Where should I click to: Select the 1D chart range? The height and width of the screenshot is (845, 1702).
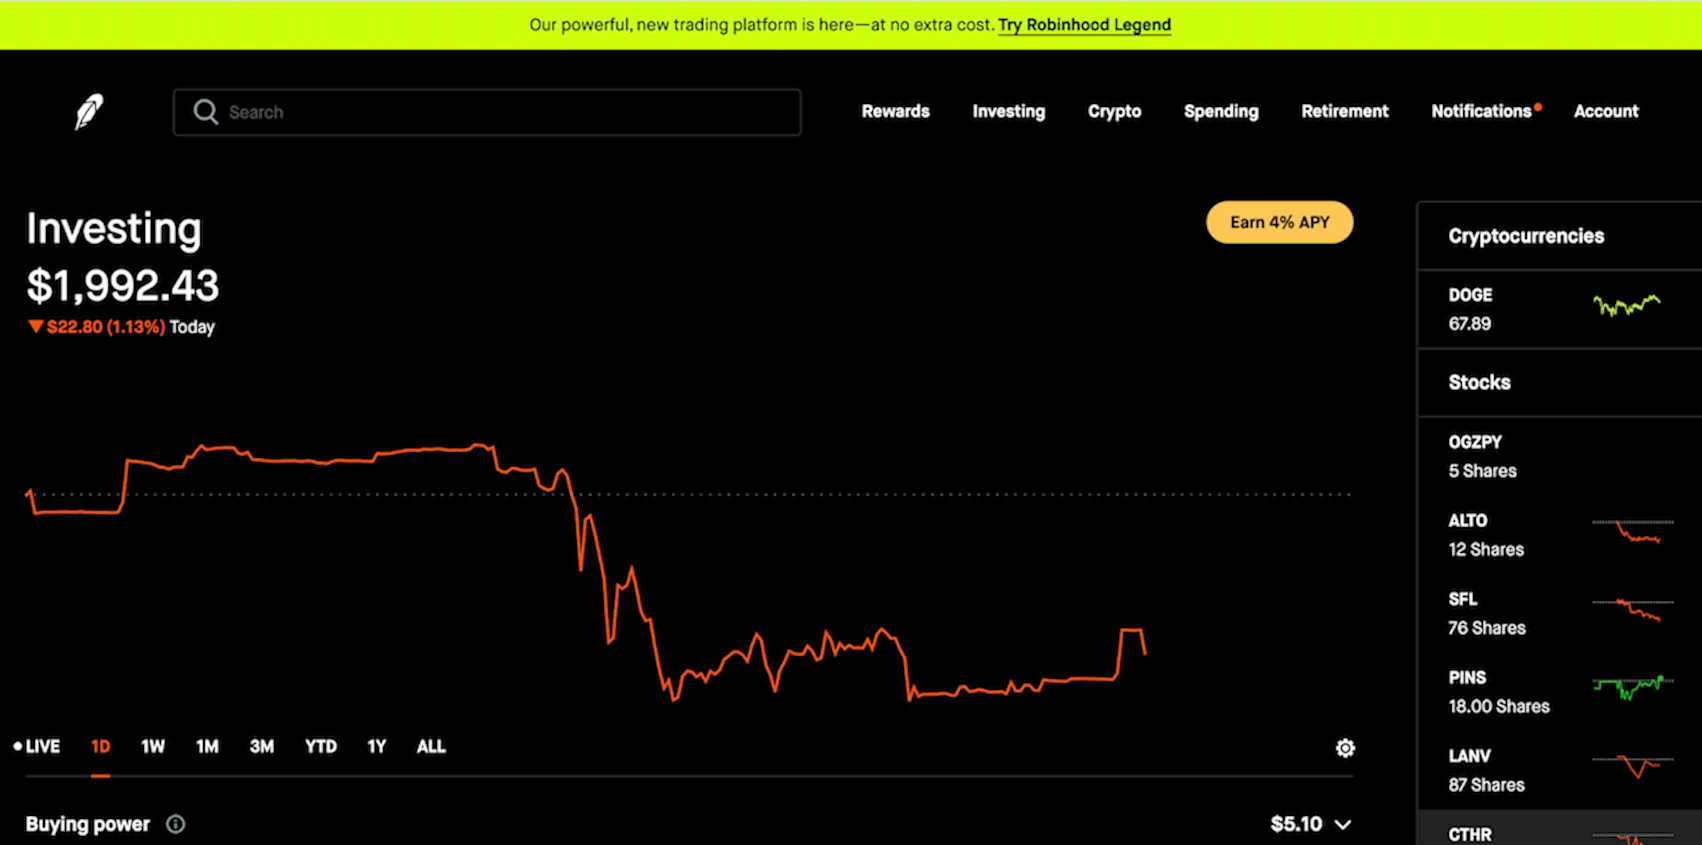click(100, 746)
